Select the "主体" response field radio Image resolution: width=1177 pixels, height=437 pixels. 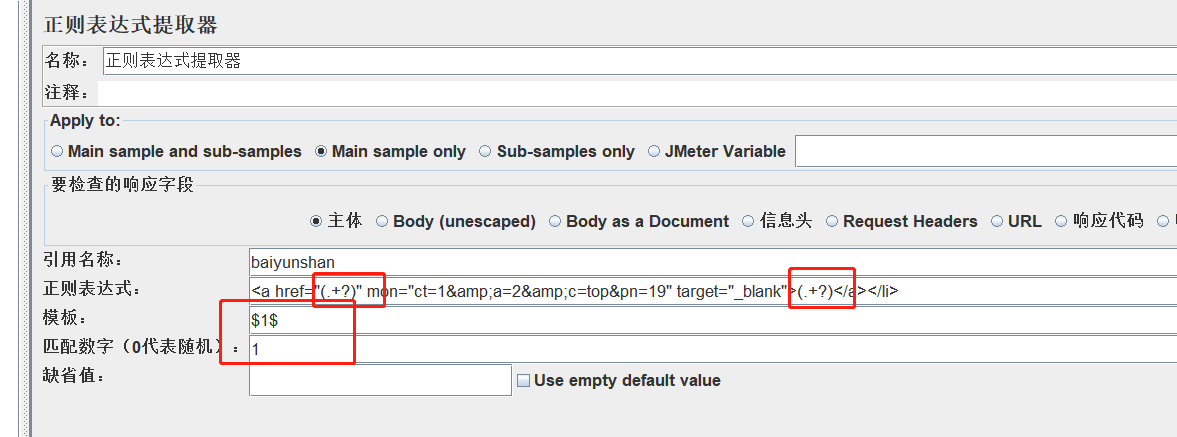click(x=316, y=221)
